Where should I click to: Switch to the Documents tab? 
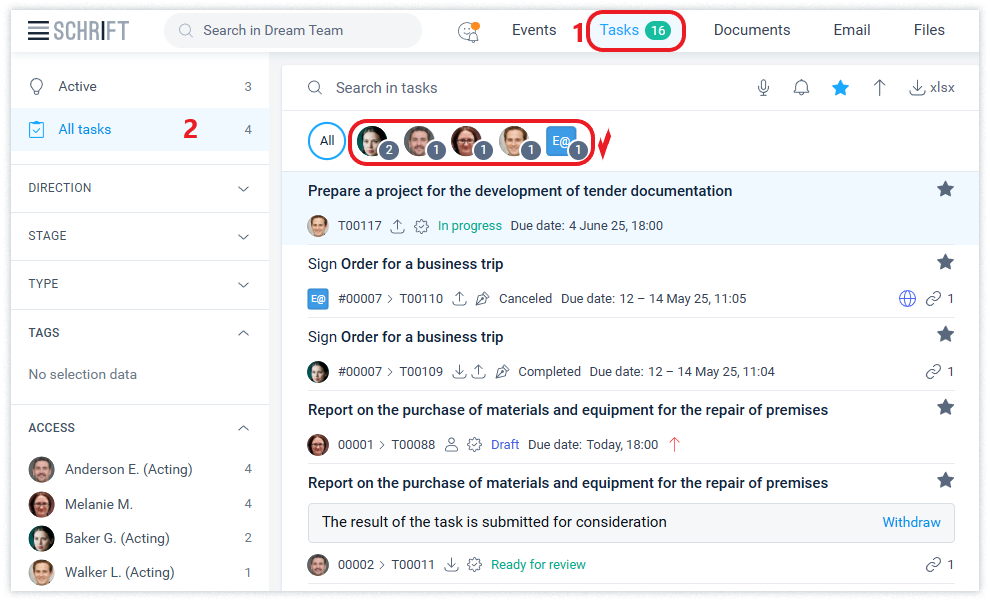point(751,30)
